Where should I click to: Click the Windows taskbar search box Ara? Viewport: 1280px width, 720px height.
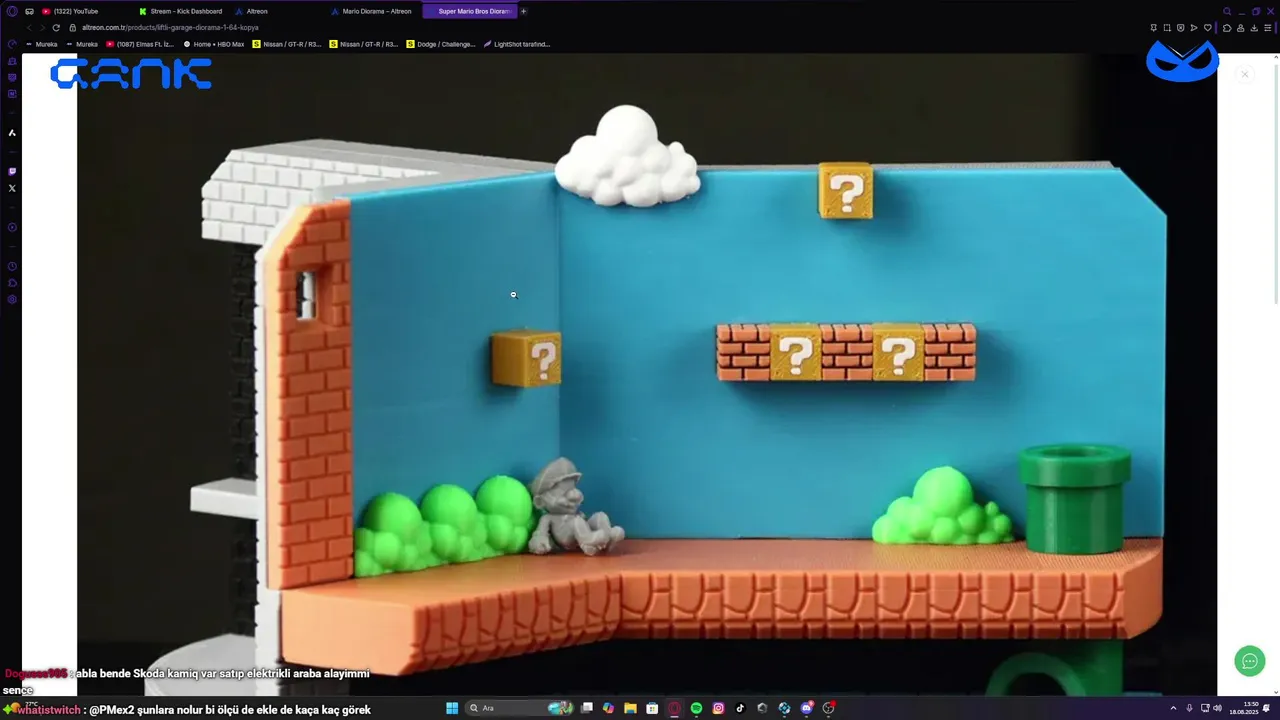point(519,708)
